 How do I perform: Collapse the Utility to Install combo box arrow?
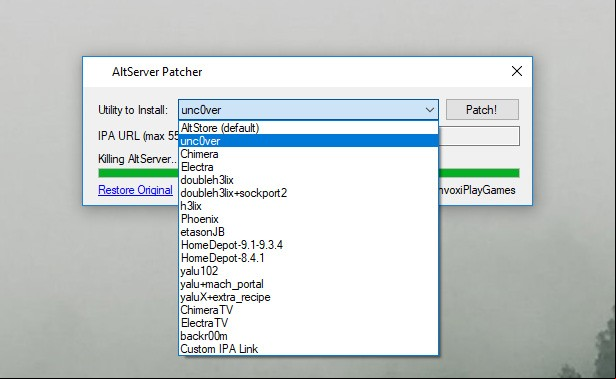430,110
